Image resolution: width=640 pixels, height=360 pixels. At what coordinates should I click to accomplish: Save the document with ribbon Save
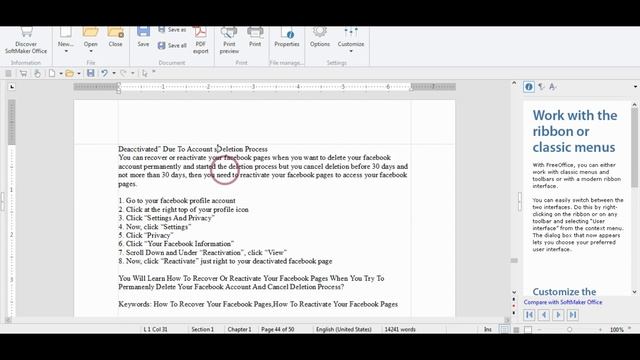pyautogui.click(x=143, y=37)
